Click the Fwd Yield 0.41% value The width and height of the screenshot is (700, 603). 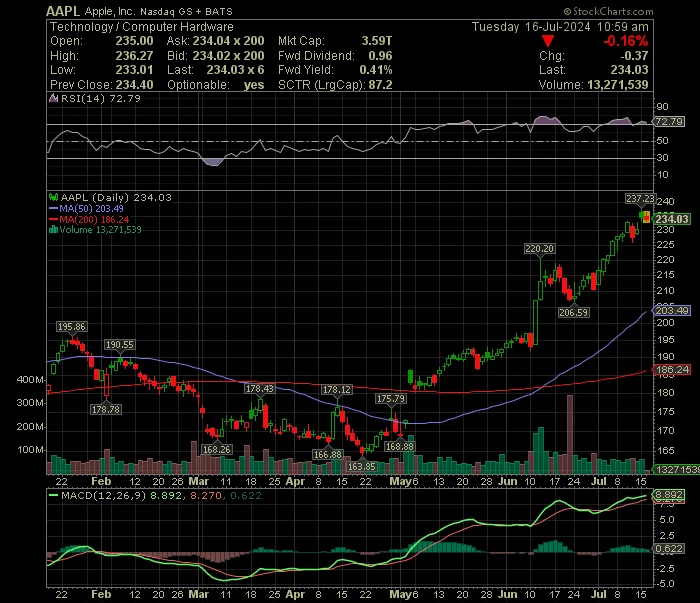tap(376, 70)
